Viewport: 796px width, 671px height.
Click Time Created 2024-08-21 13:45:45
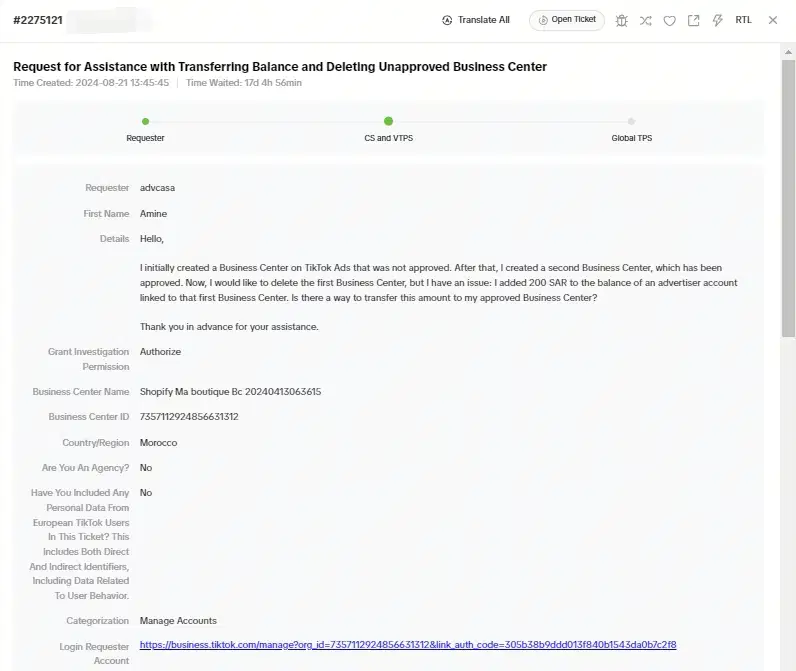(91, 83)
